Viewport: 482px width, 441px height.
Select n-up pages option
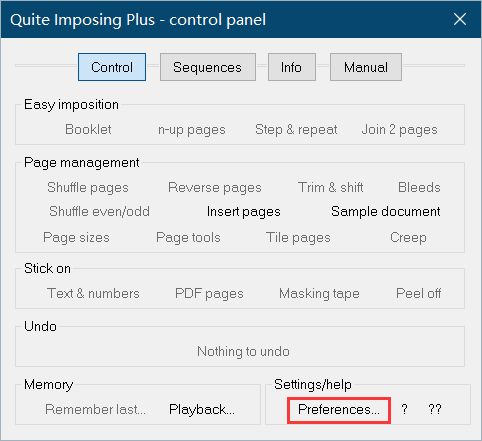(192, 130)
